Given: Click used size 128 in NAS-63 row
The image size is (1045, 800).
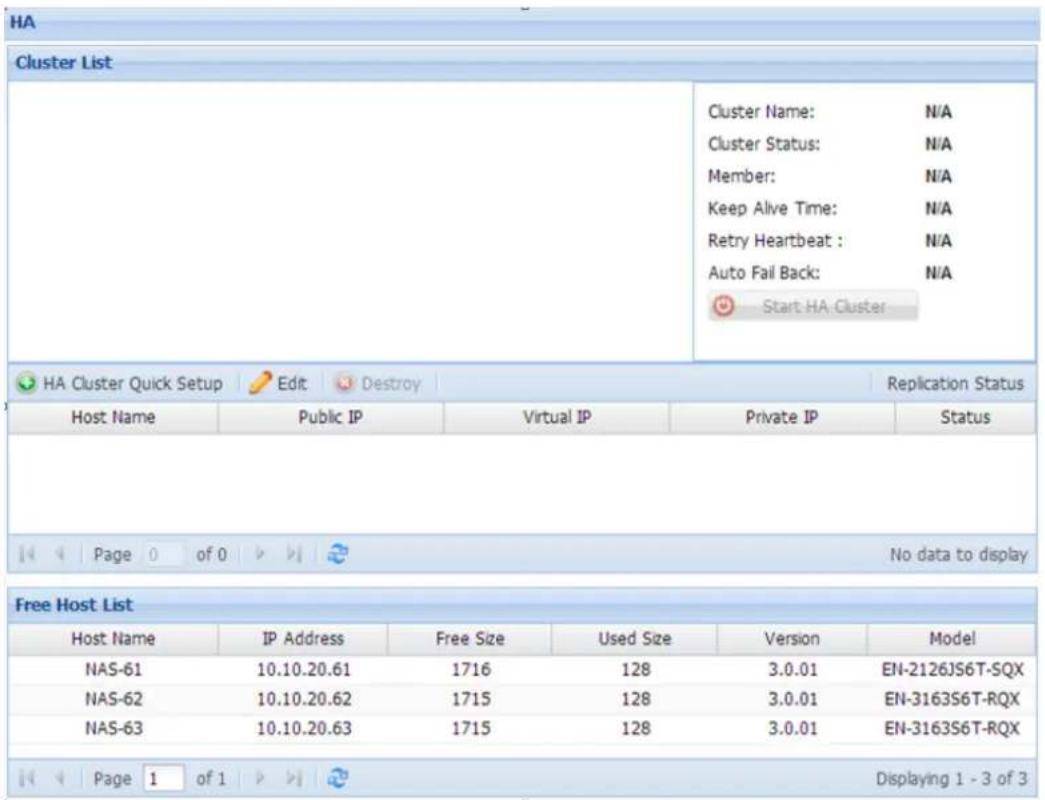Looking at the screenshot, I should [636, 728].
